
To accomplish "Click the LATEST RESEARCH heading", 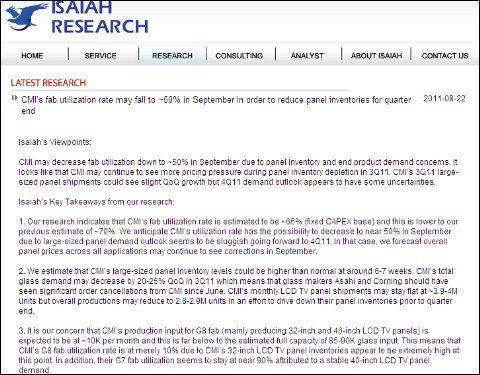I will [48, 83].
